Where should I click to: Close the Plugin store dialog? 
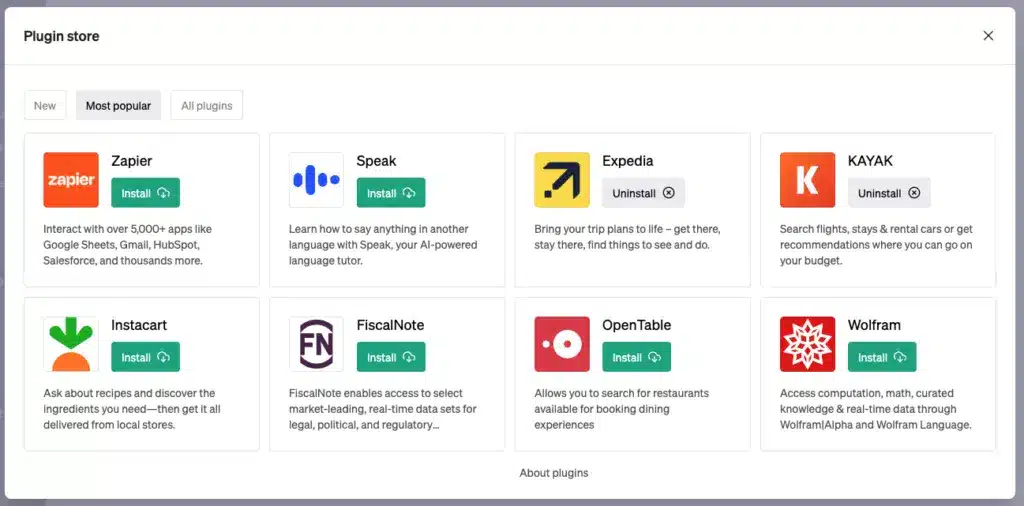[988, 36]
